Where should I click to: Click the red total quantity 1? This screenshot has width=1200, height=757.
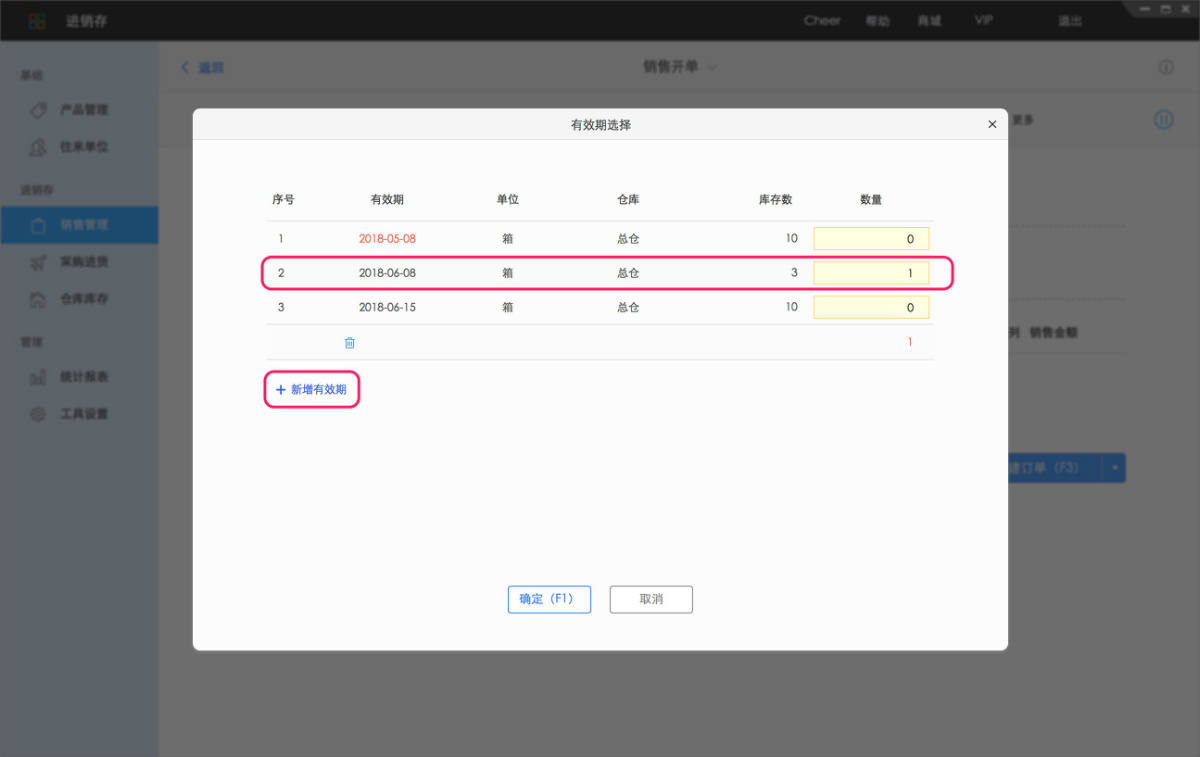[910, 342]
